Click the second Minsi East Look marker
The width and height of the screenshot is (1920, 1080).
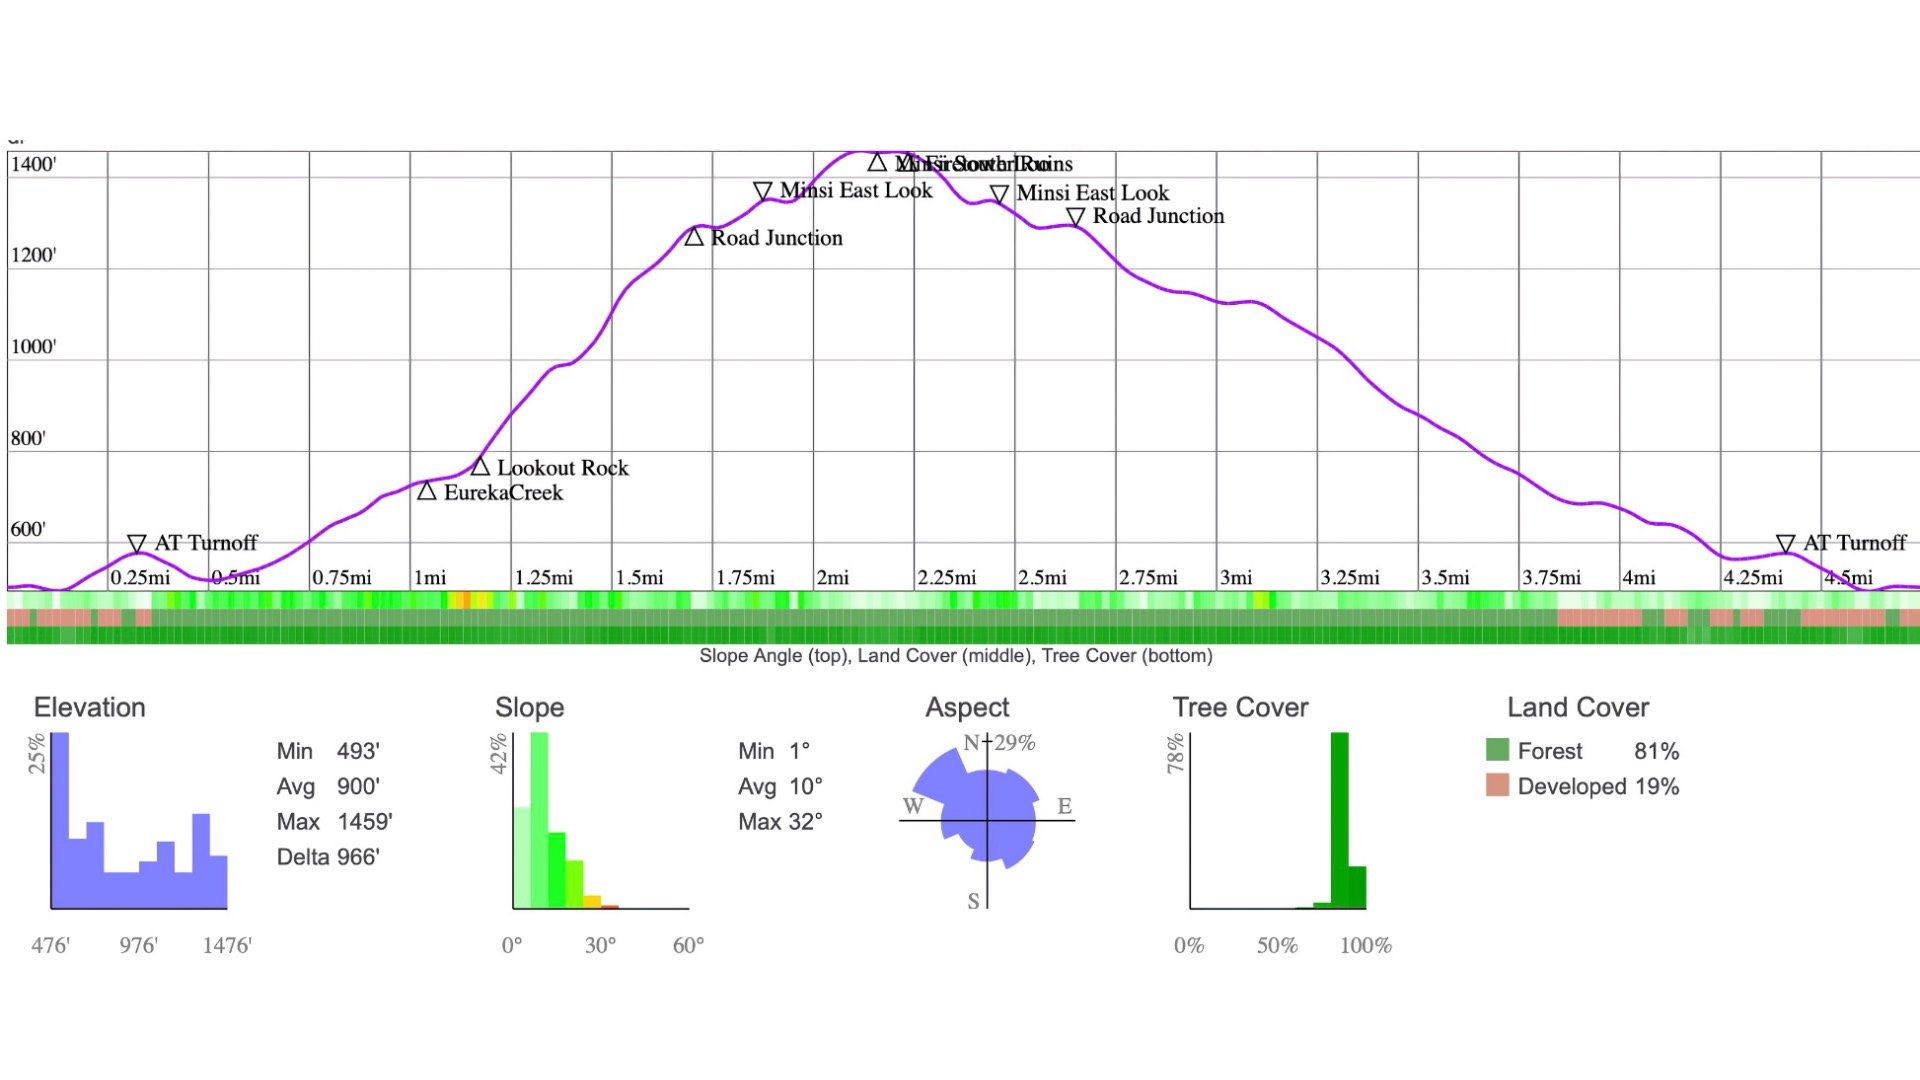[x=999, y=195]
